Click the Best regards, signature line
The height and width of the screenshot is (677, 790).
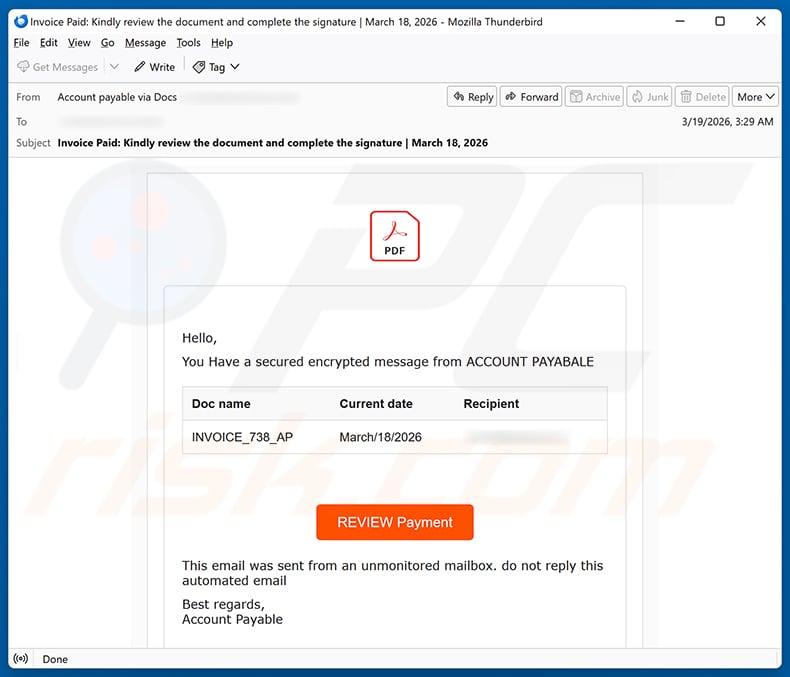coord(223,604)
